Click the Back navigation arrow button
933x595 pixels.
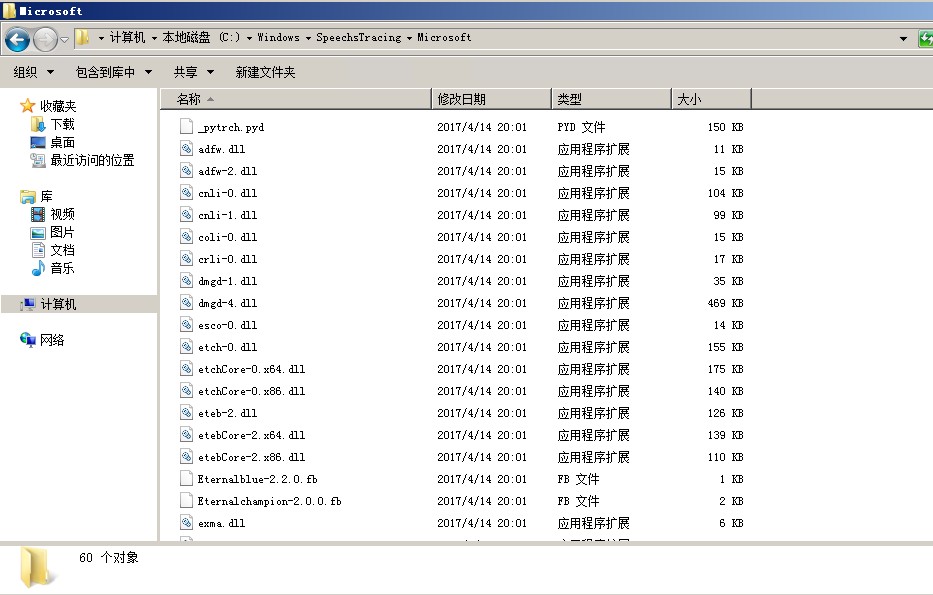(17, 40)
